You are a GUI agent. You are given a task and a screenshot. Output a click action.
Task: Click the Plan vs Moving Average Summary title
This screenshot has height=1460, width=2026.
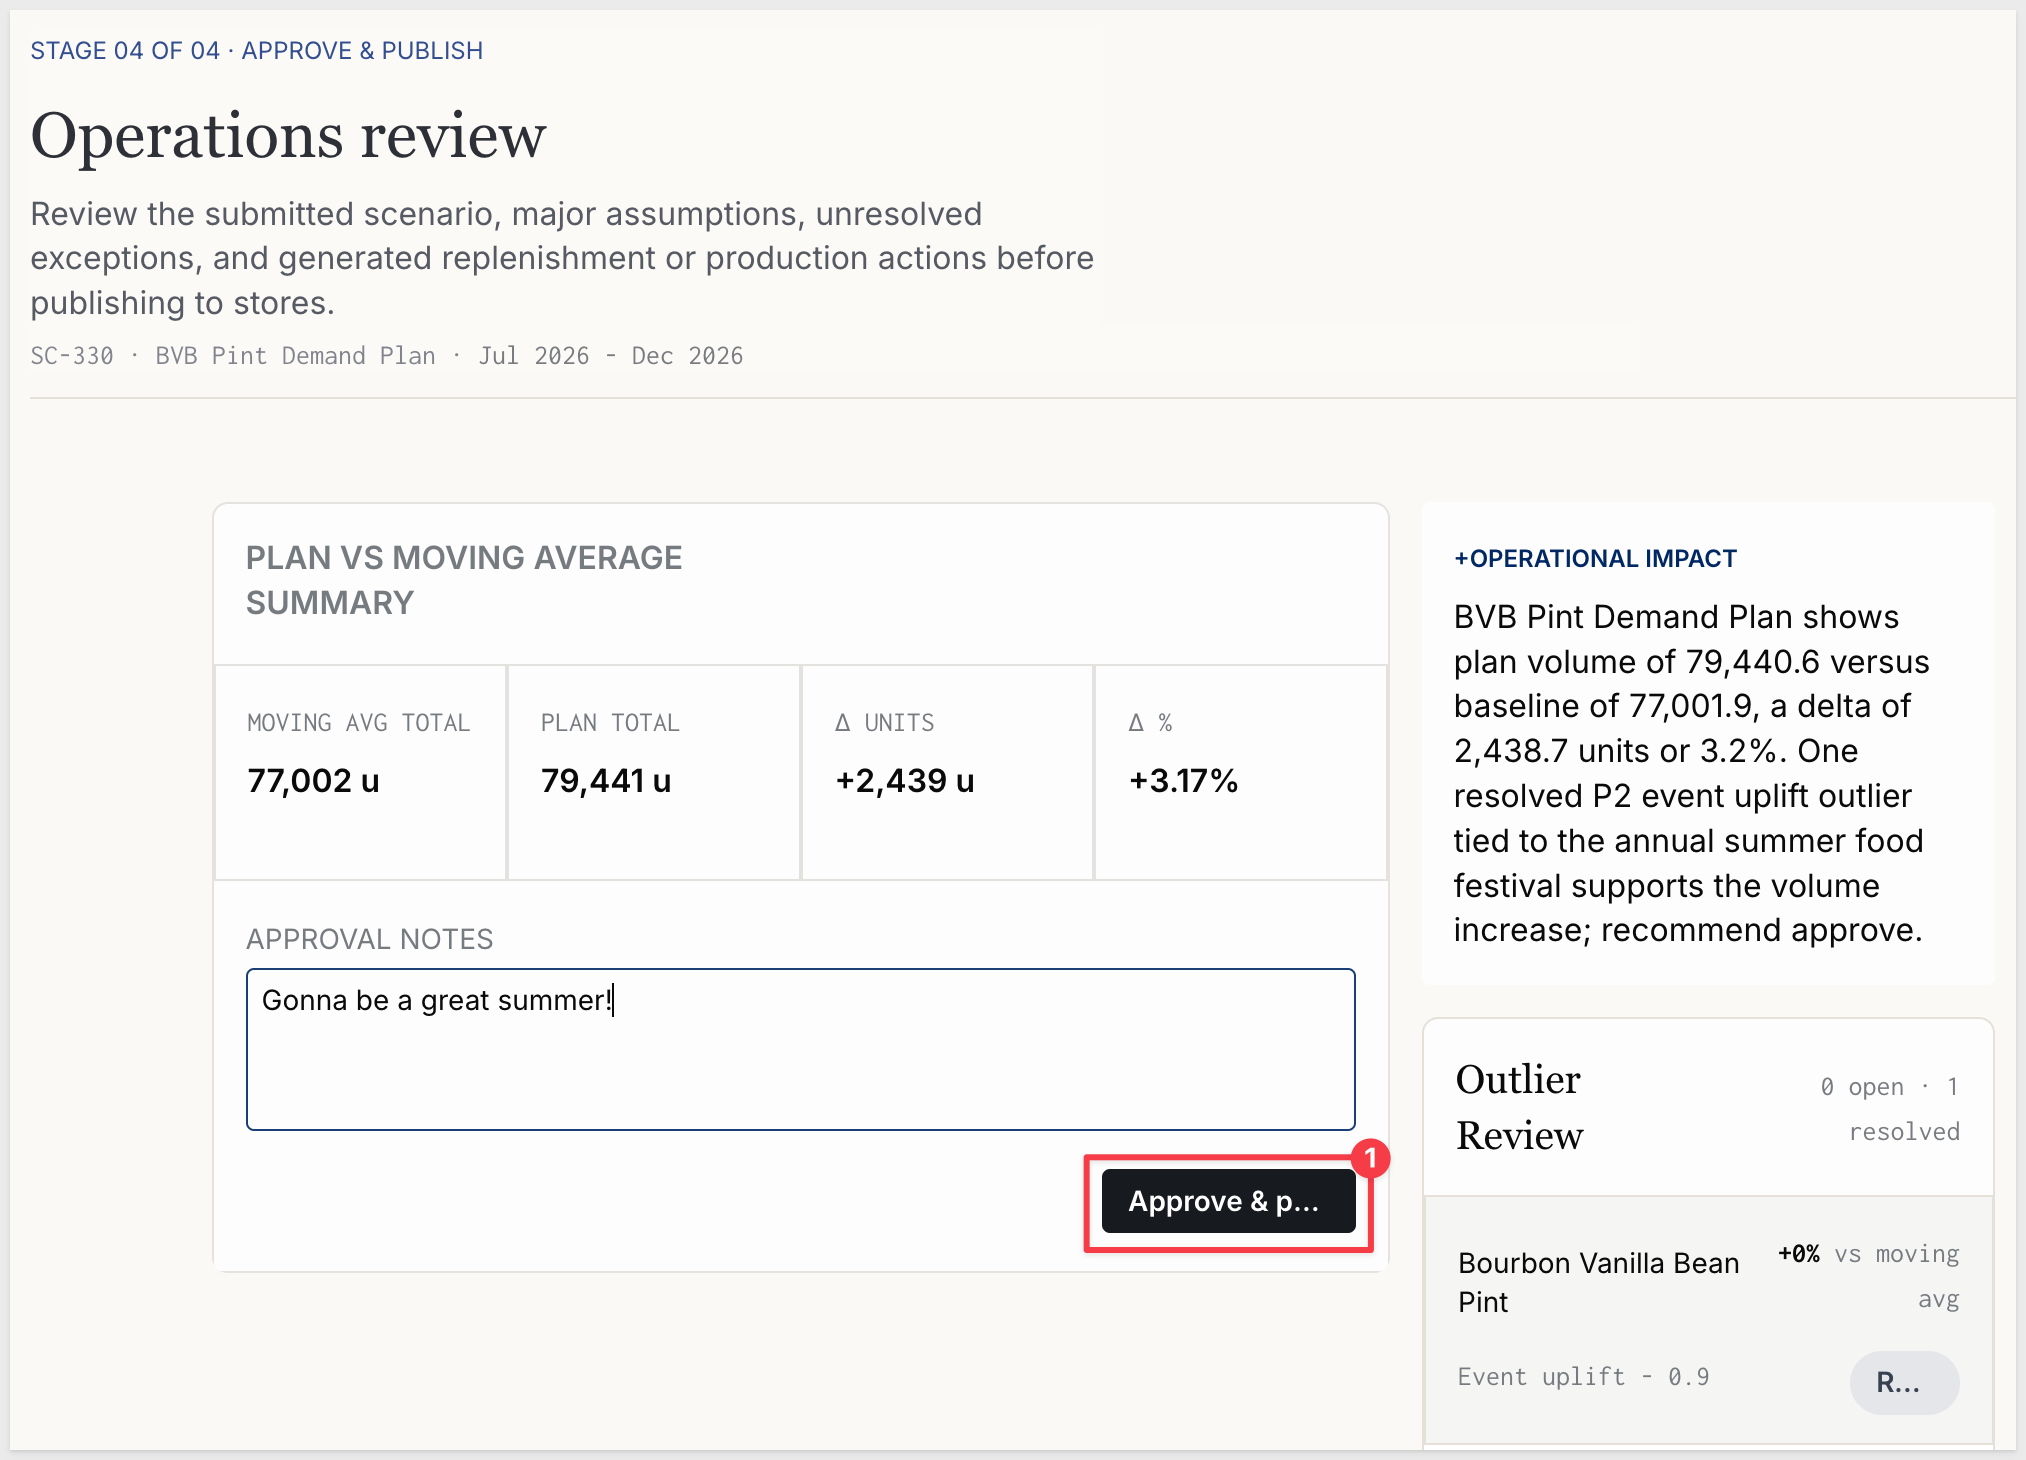point(464,580)
